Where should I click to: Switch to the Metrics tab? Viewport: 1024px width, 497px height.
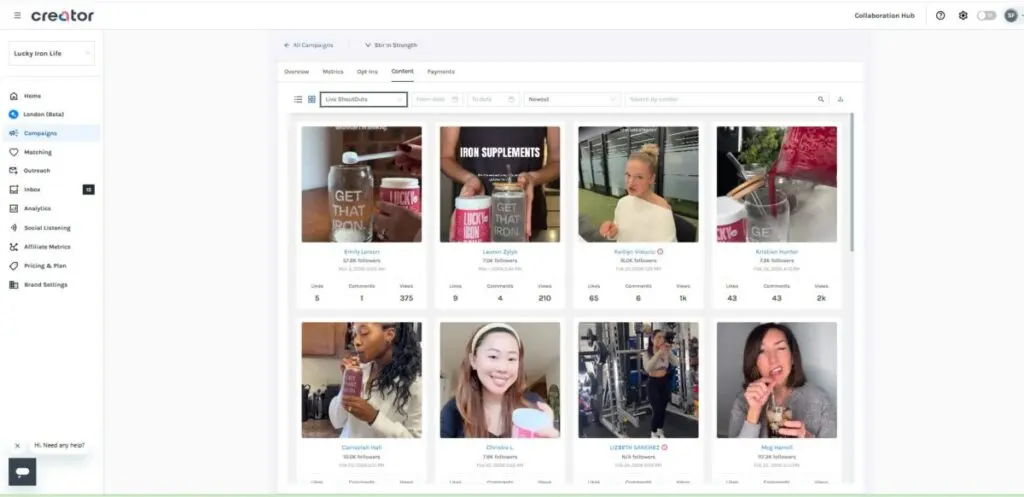point(333,72)
